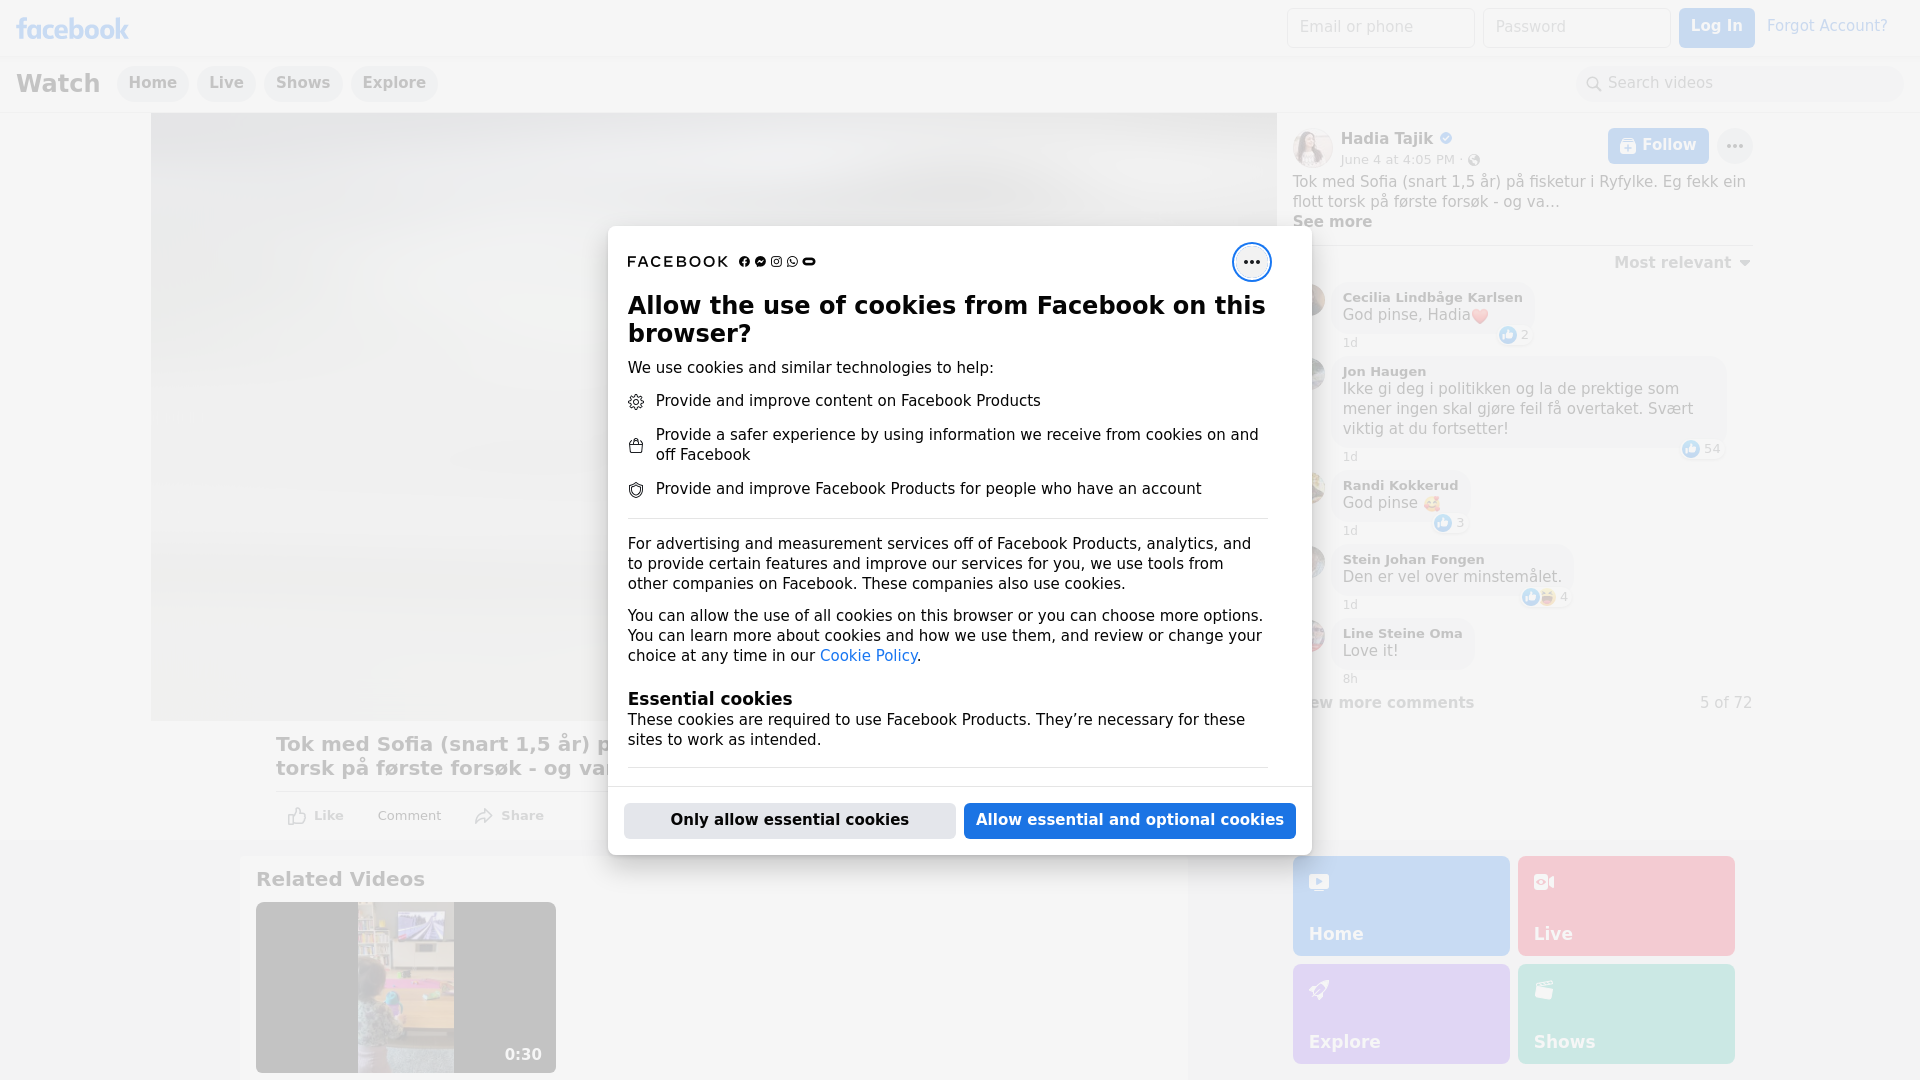Image resolution: width=1920 pixels, height=1080 pixels.
Task: Open the Explore tile with rocket icon
Action: coord(1400,1013)
